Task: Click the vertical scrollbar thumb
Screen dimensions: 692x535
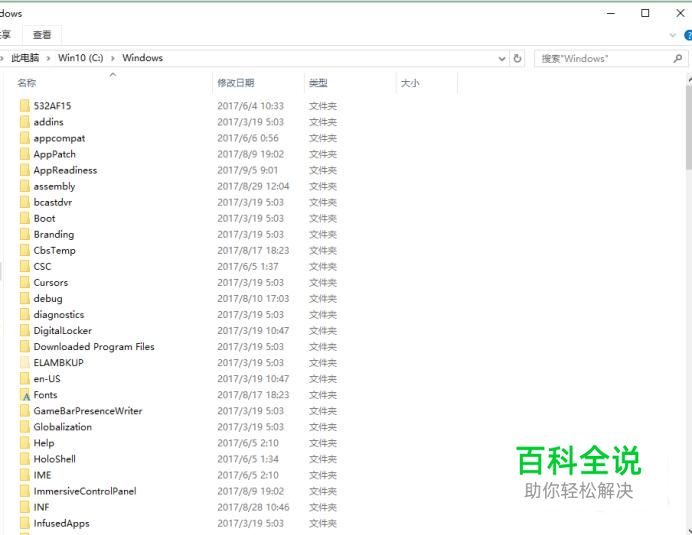Action: click(689, 127)
